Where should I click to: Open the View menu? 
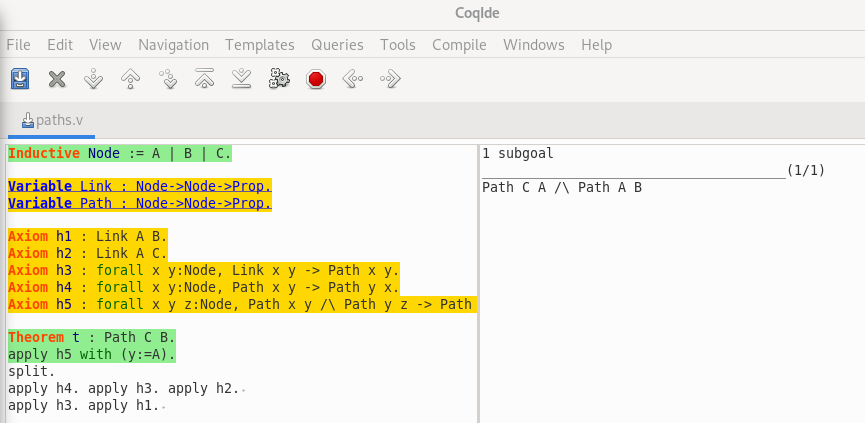105,45
